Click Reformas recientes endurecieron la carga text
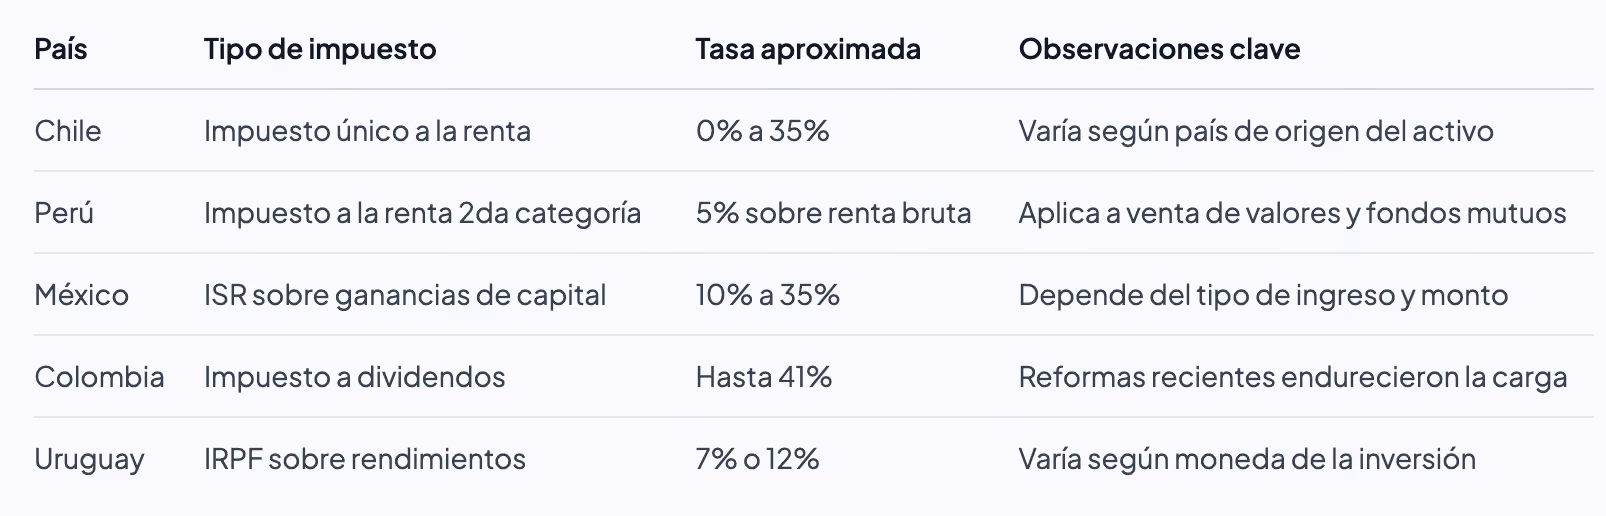This screenshot has height=516, width=1606. pyautogui.click(x=1293, y=377)
